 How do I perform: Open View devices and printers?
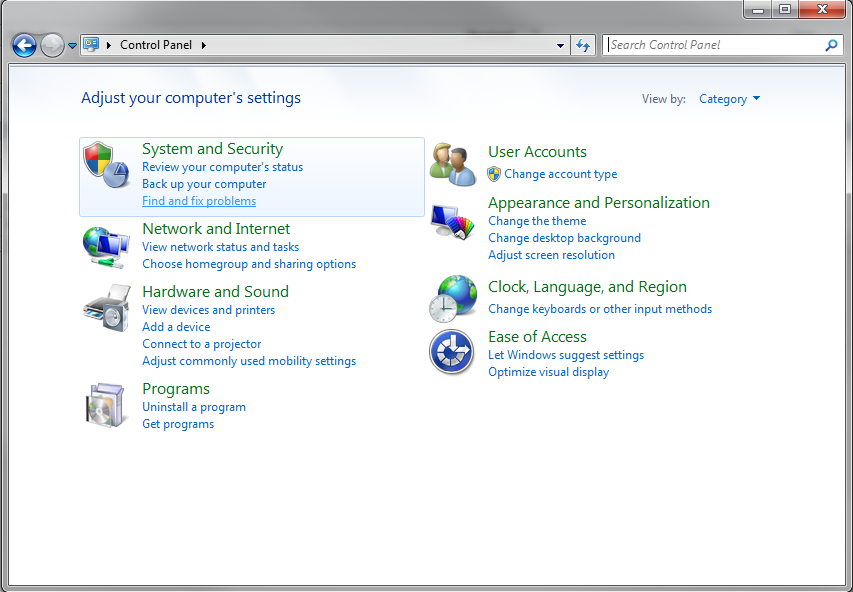coord(208,310)
